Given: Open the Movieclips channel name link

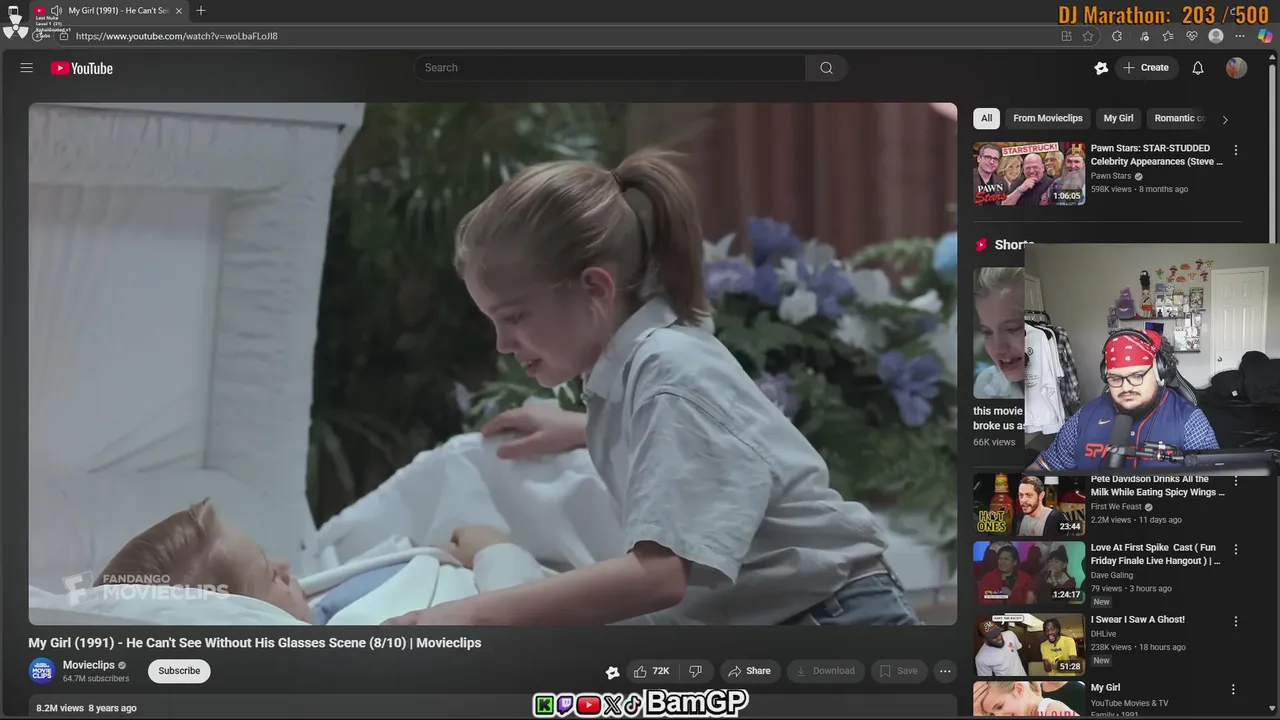Looking at the screenshot, I should pyautogui.click(x=89, y=665).
